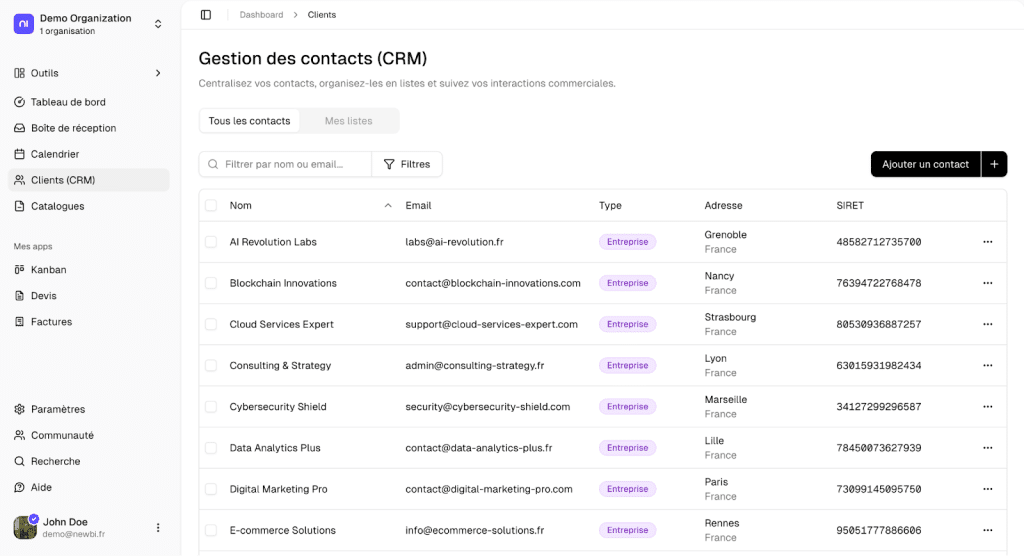Toggle the sidebar panel icon
1024x556 pixels.
tap(206, 15)
